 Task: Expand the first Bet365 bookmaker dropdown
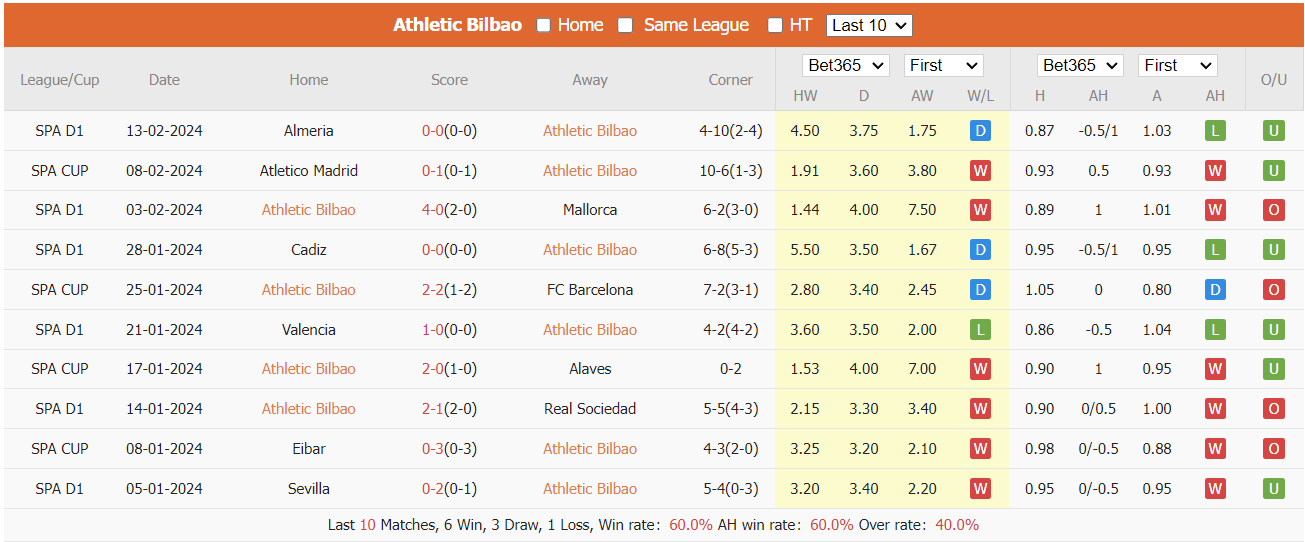tap(845, 65)
